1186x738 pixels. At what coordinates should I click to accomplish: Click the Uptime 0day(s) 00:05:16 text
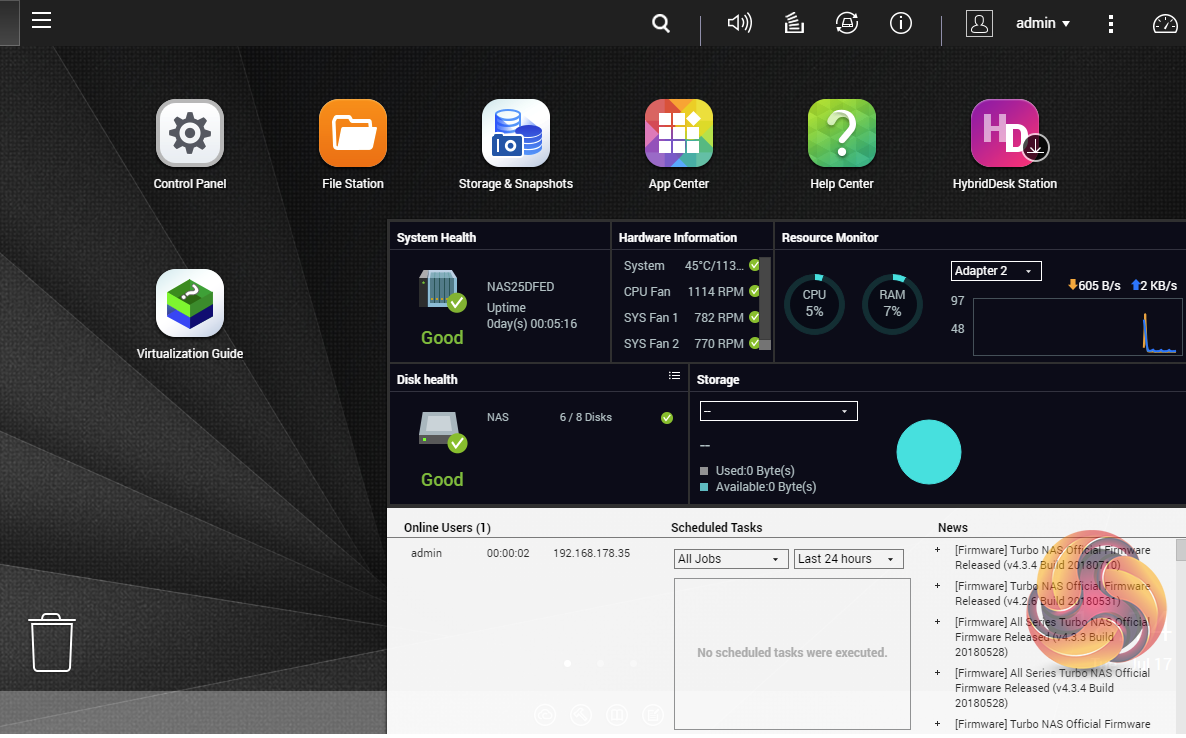pyautogui.click(x=532, y=315)
